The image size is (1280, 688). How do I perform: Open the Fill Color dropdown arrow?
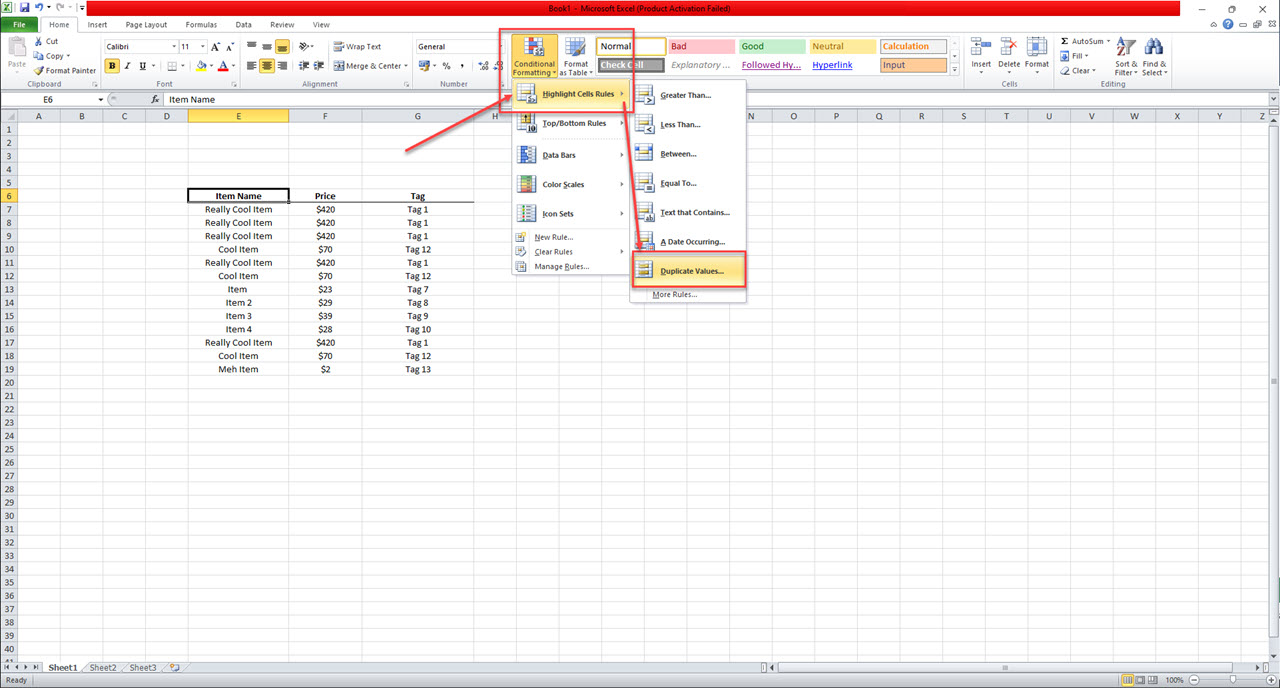point(210,66)
